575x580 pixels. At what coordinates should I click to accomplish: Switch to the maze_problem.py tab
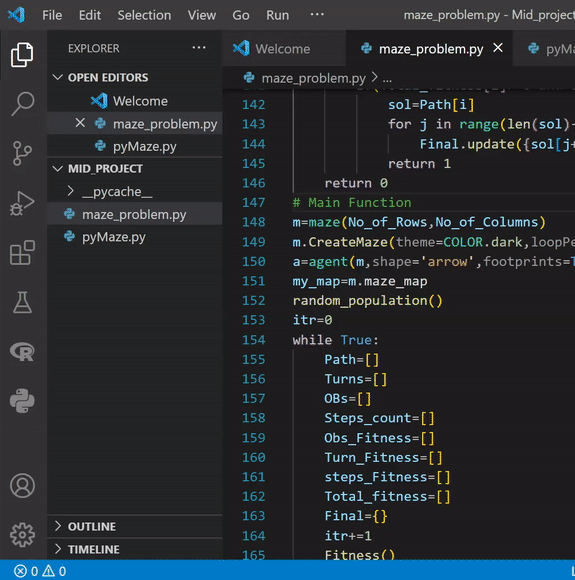click(x=429, y=48)
